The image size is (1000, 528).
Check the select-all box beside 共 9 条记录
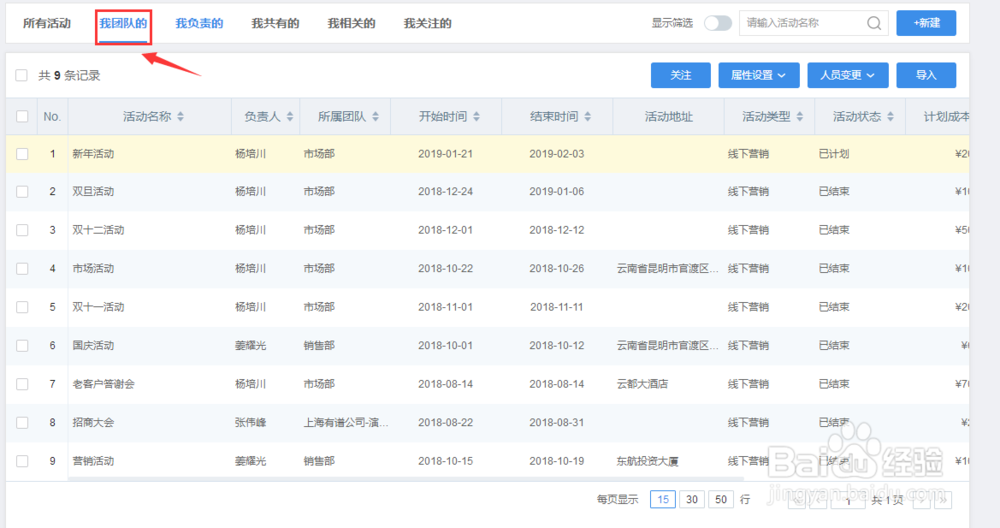click(x=22, y=75)
